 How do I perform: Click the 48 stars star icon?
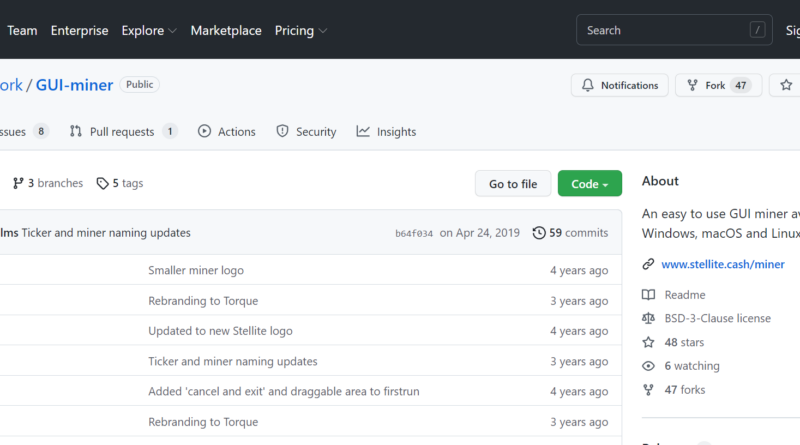coord(648,342)
